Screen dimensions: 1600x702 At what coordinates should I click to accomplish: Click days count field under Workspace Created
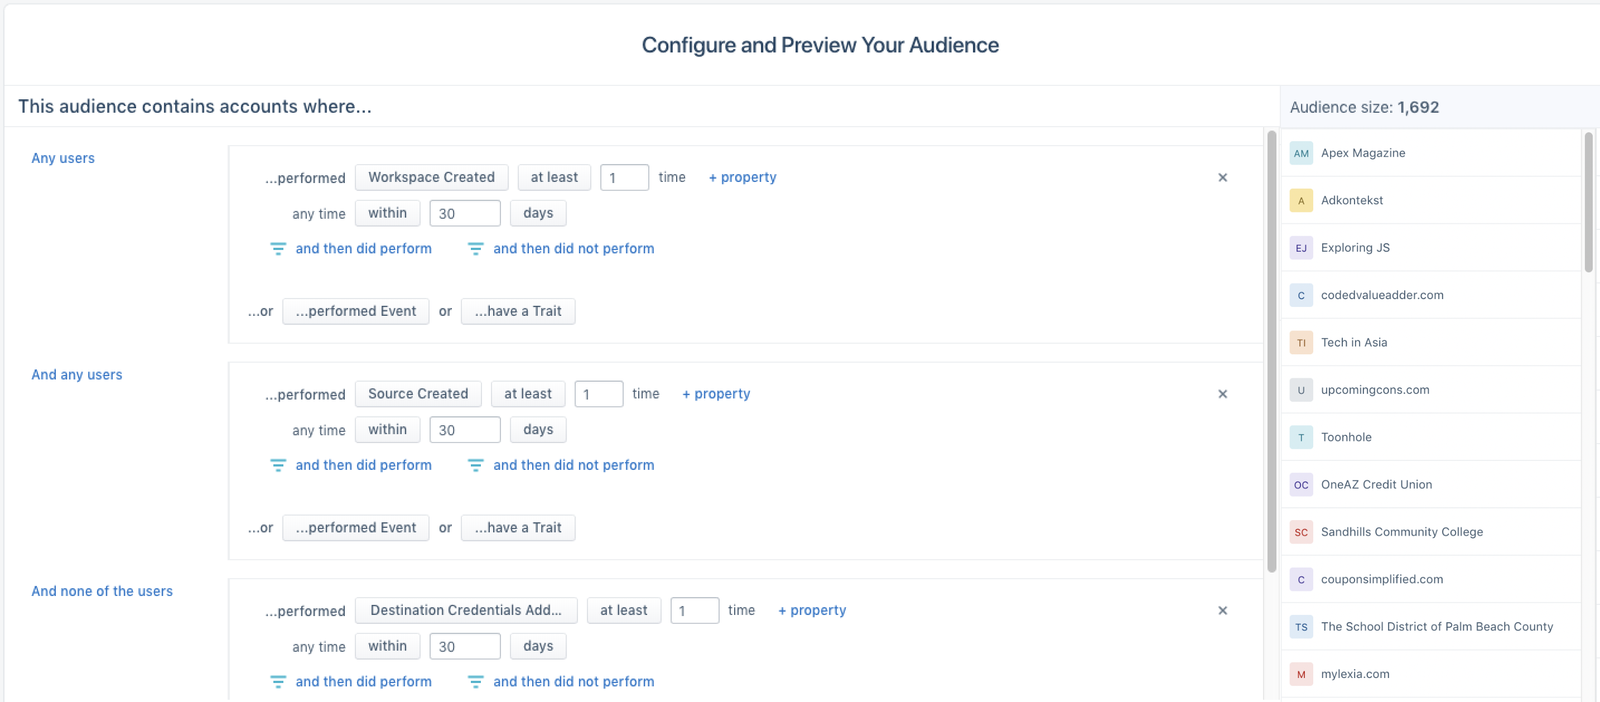465,213
